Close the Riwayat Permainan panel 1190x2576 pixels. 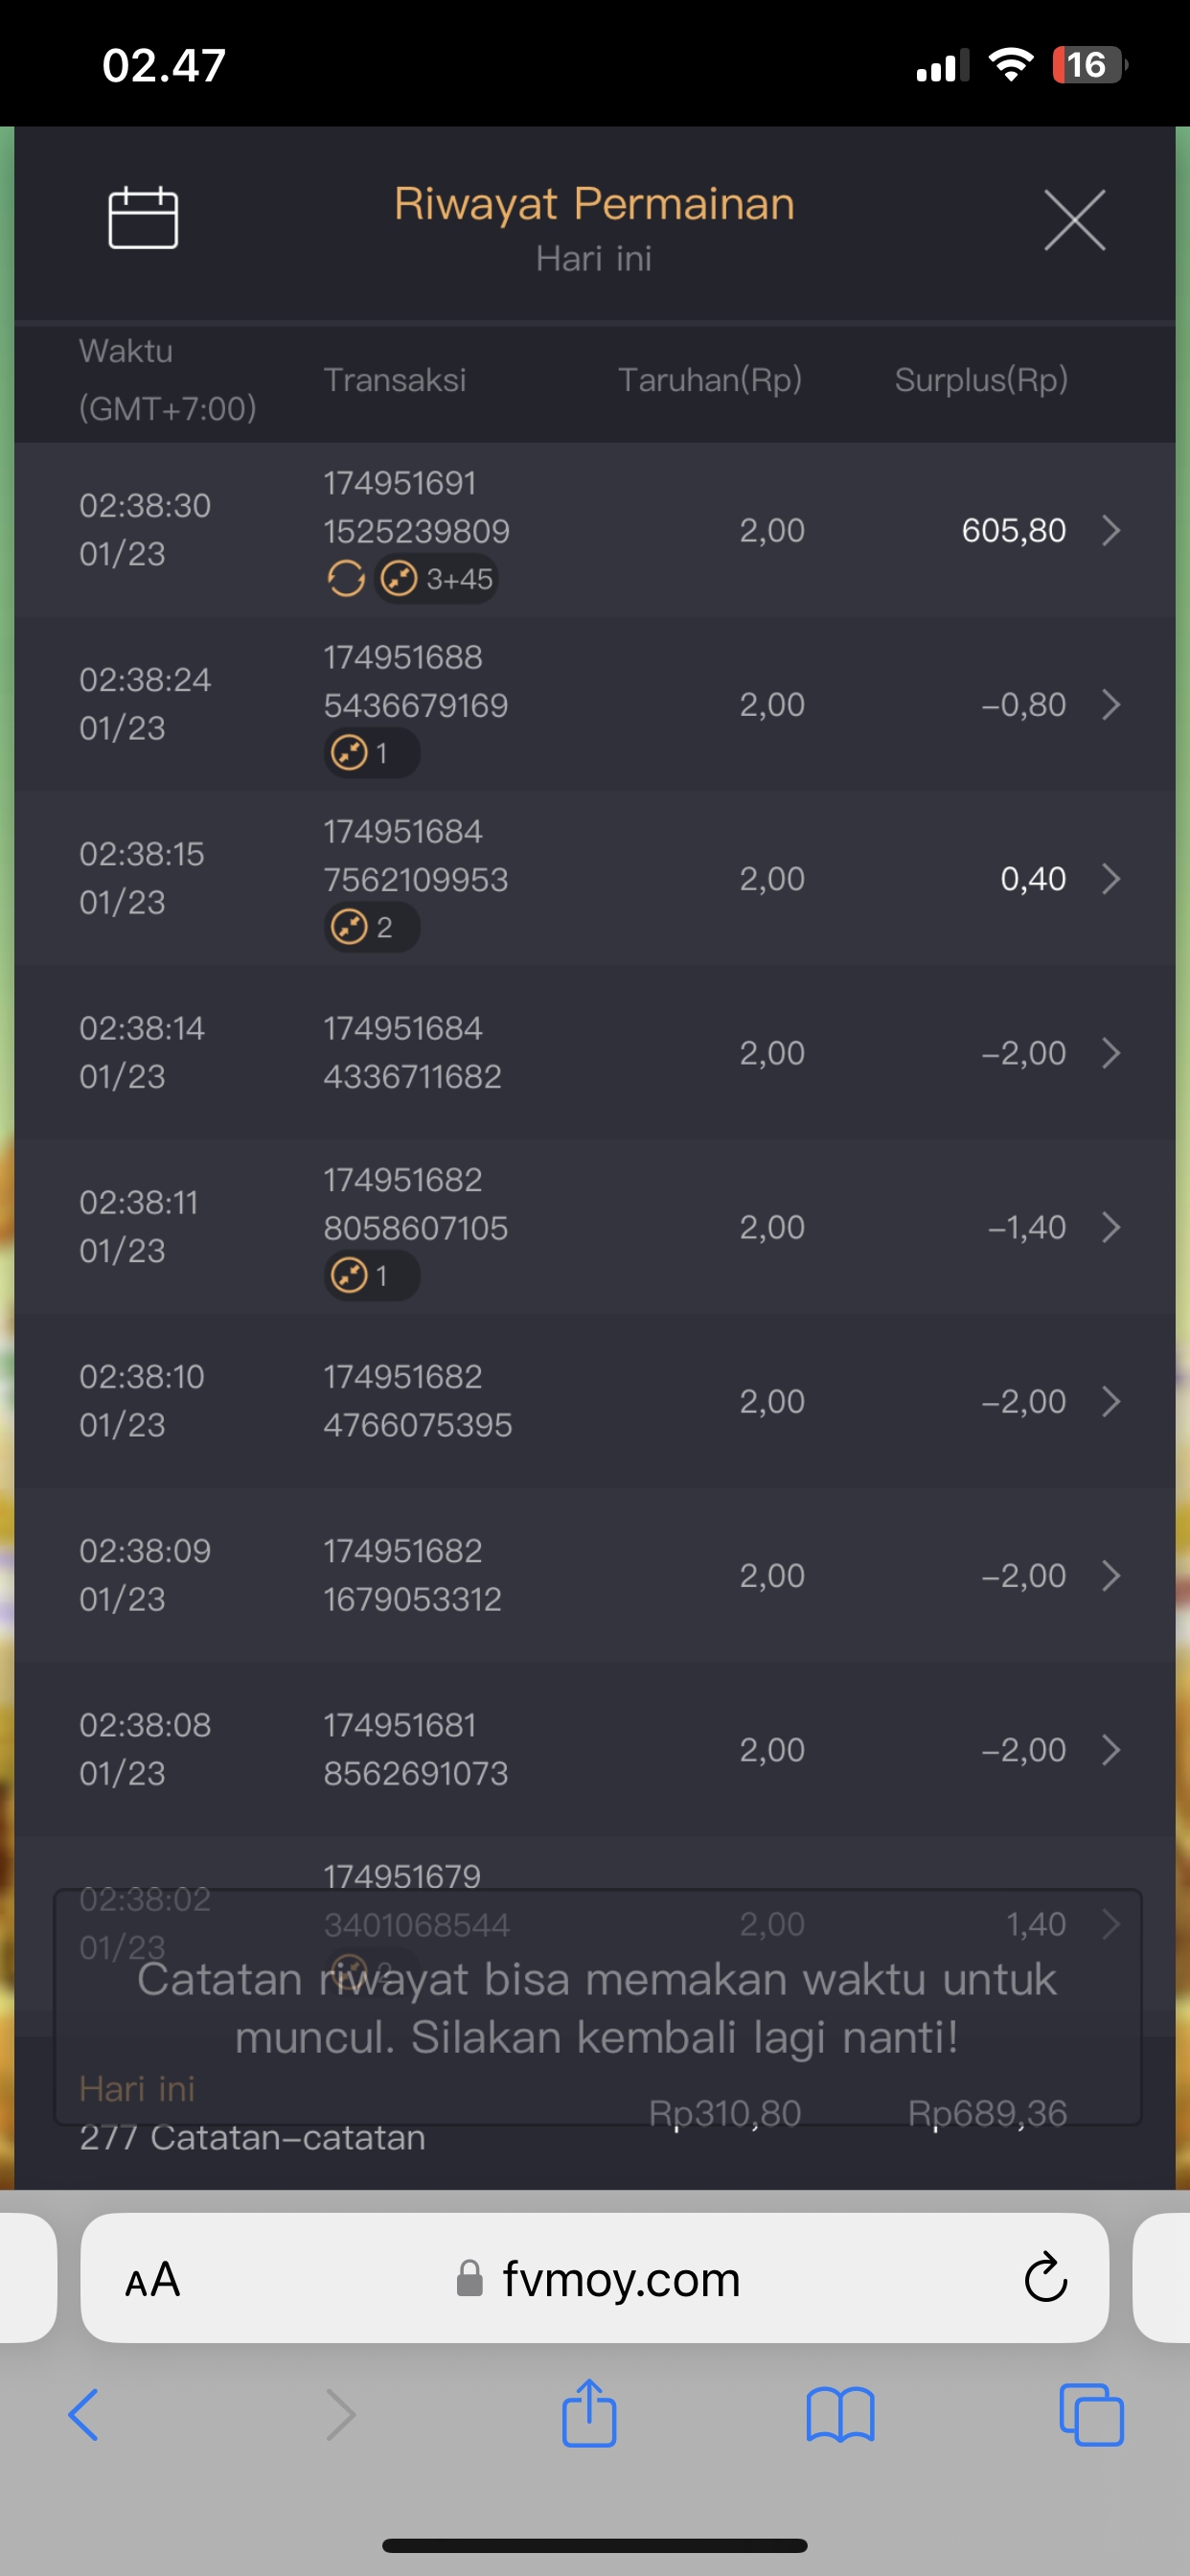coord(1074,220)
